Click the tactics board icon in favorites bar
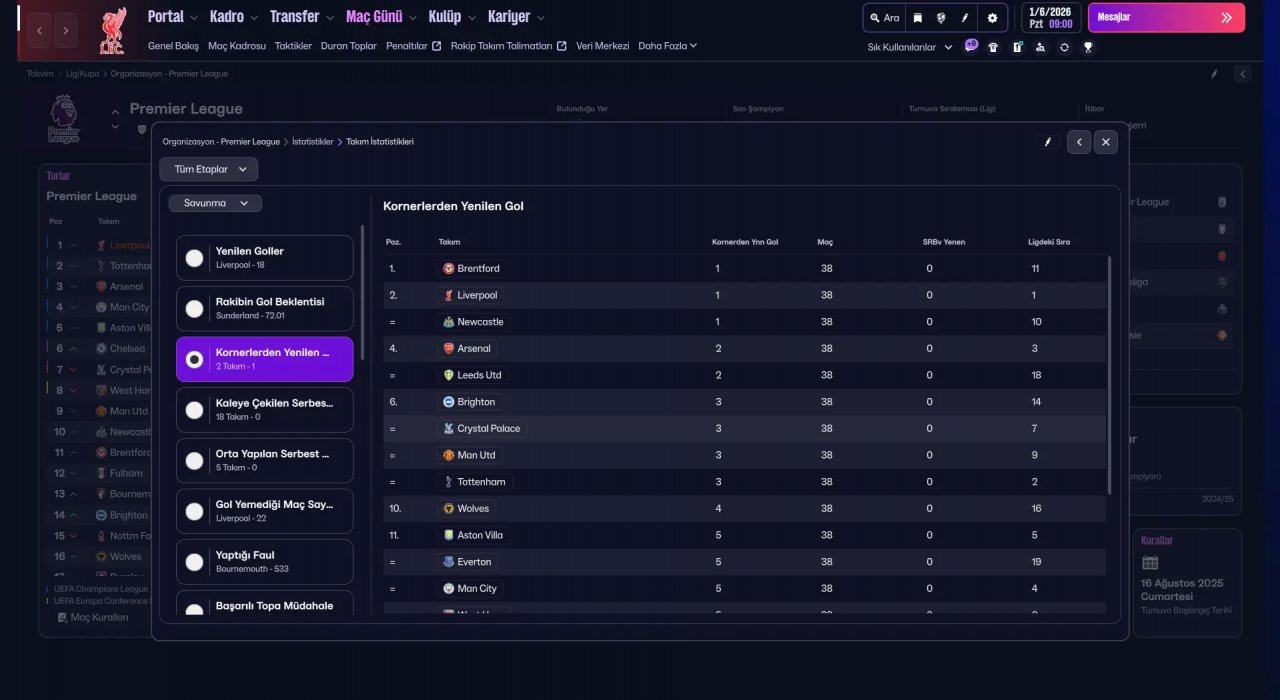1280x700 pixels. [x=1017, y=47]
